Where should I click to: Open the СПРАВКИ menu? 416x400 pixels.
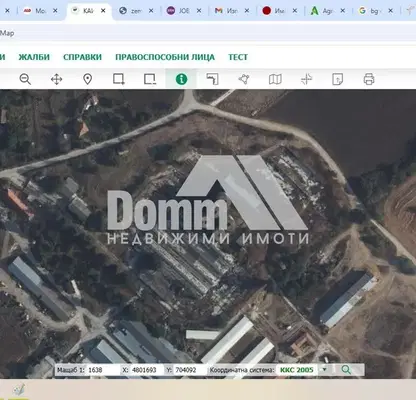tap(82, 57)
